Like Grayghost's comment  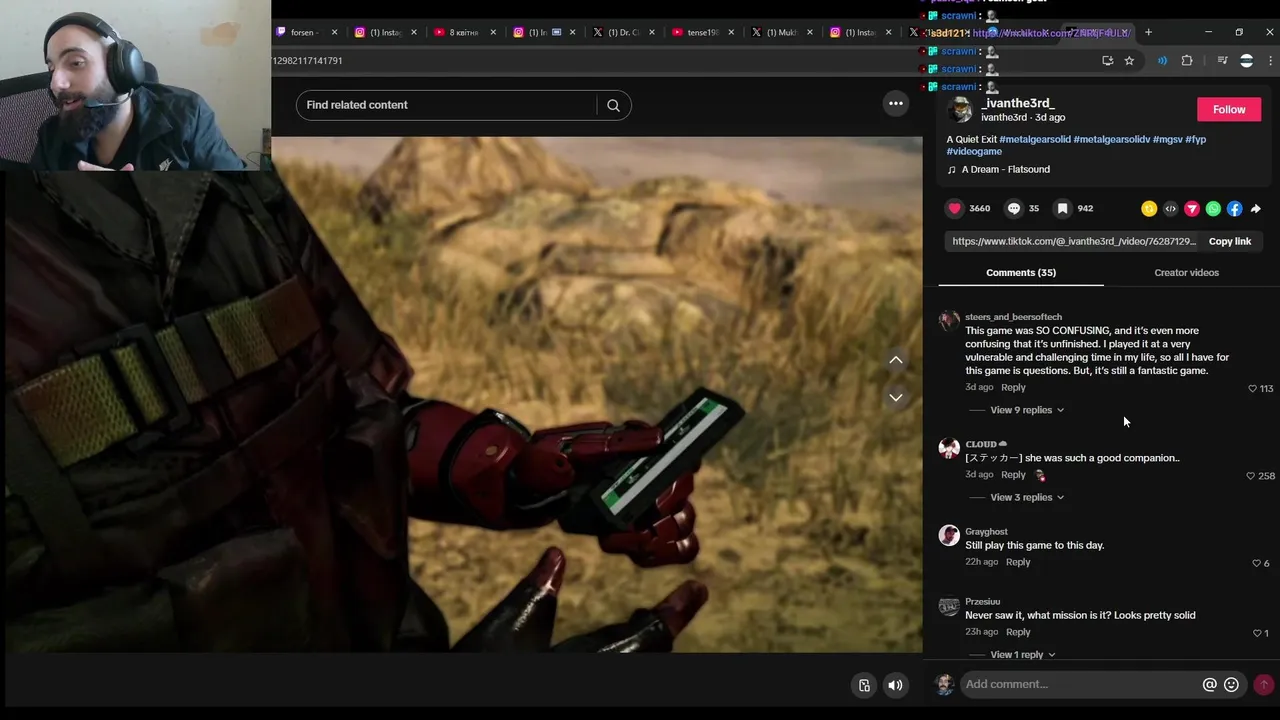point(1256,563)
